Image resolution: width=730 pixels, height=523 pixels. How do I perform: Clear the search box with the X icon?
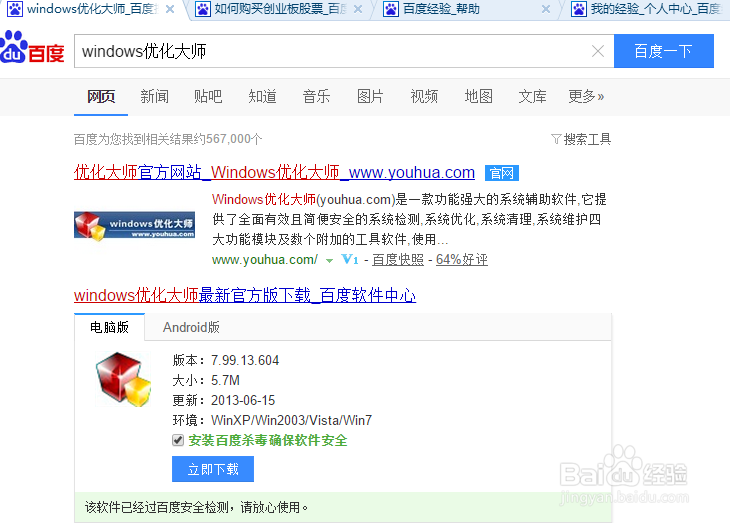tap(598, 51)
